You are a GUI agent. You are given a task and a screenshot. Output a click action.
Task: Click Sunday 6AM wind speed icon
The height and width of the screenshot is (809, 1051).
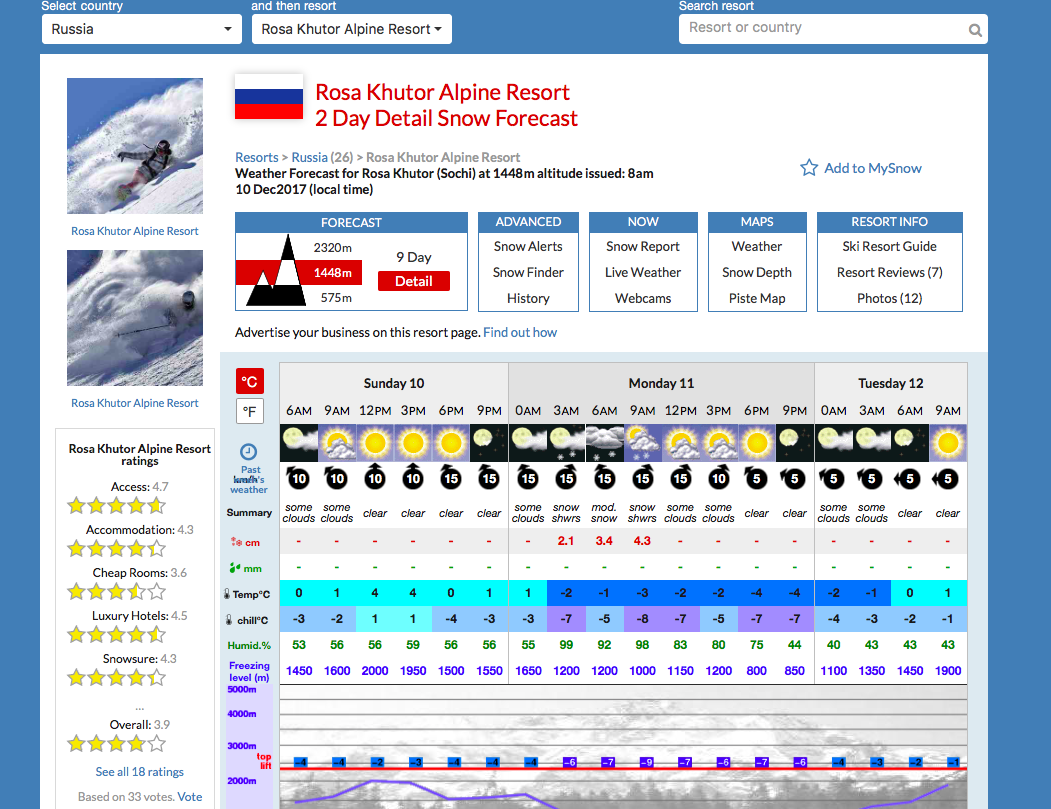[299, 477]
